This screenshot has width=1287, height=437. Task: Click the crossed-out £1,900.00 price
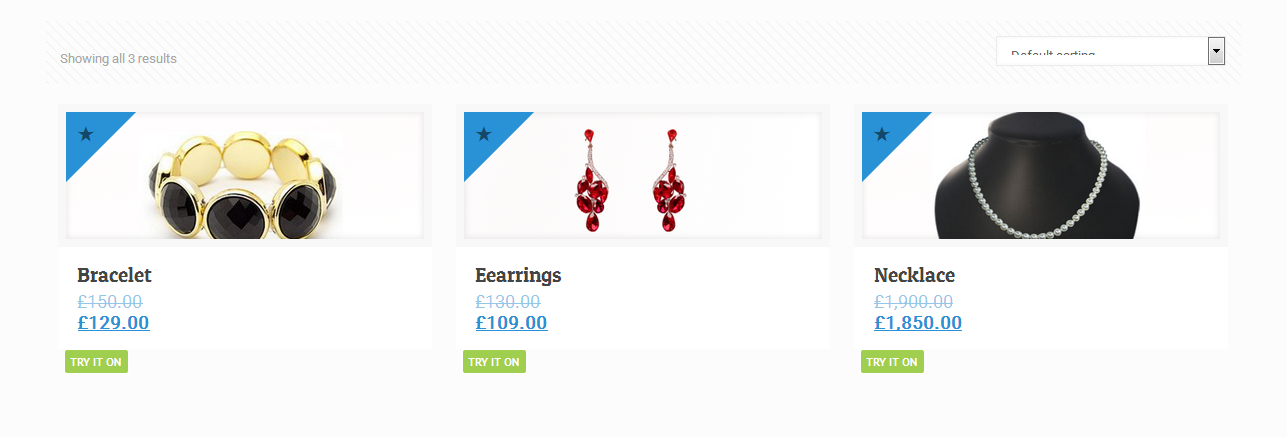pos(913,301)
